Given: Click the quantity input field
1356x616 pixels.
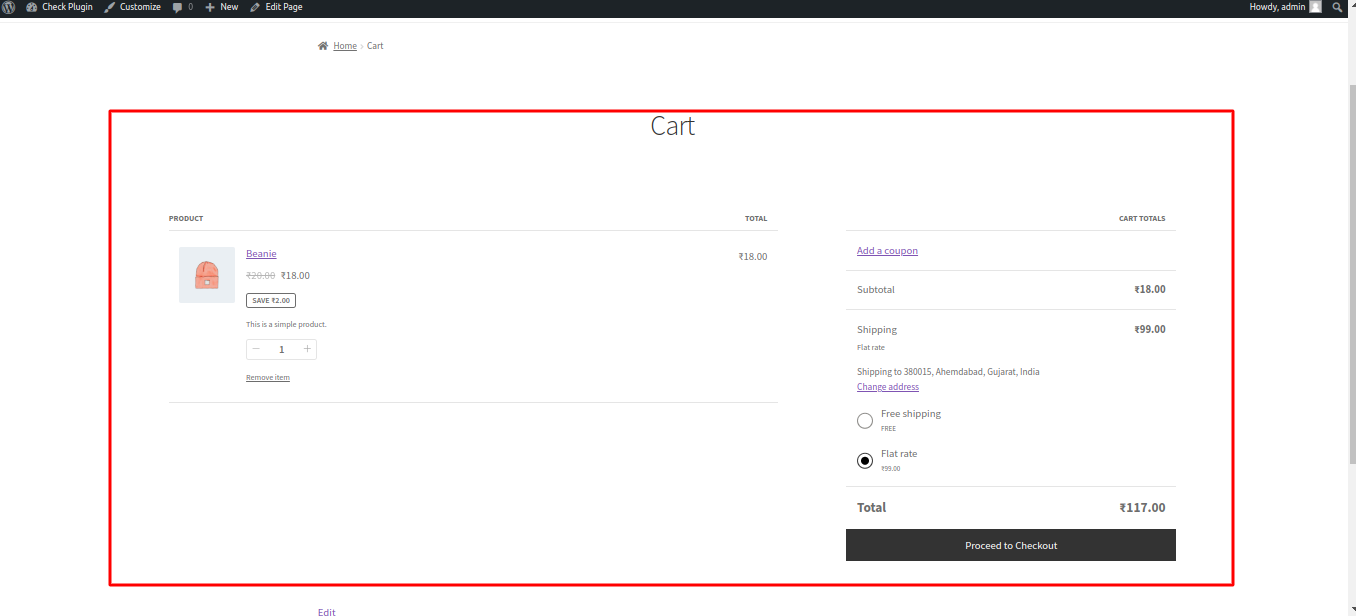Looking at the screenshot, I should coord(282,349).
